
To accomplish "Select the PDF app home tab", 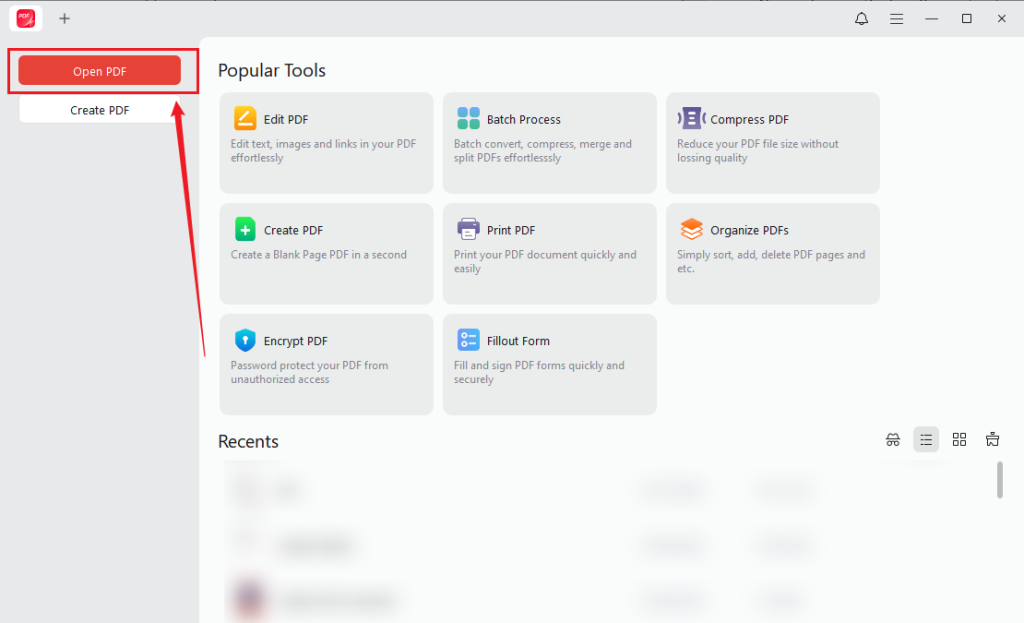I will tap(26, 19).
